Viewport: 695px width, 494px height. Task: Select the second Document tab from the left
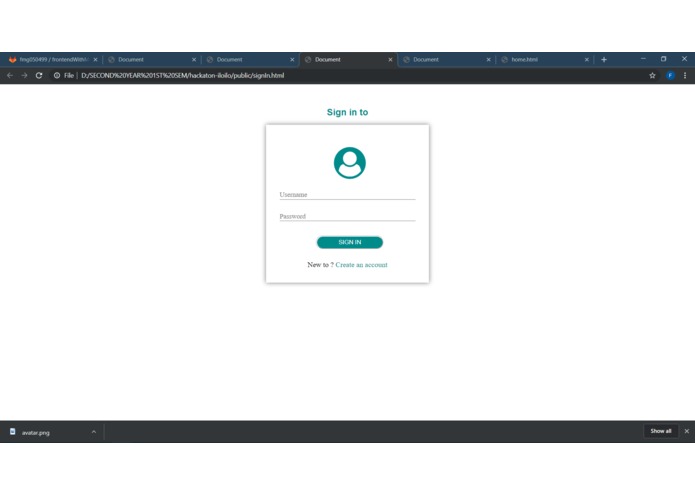249,59
